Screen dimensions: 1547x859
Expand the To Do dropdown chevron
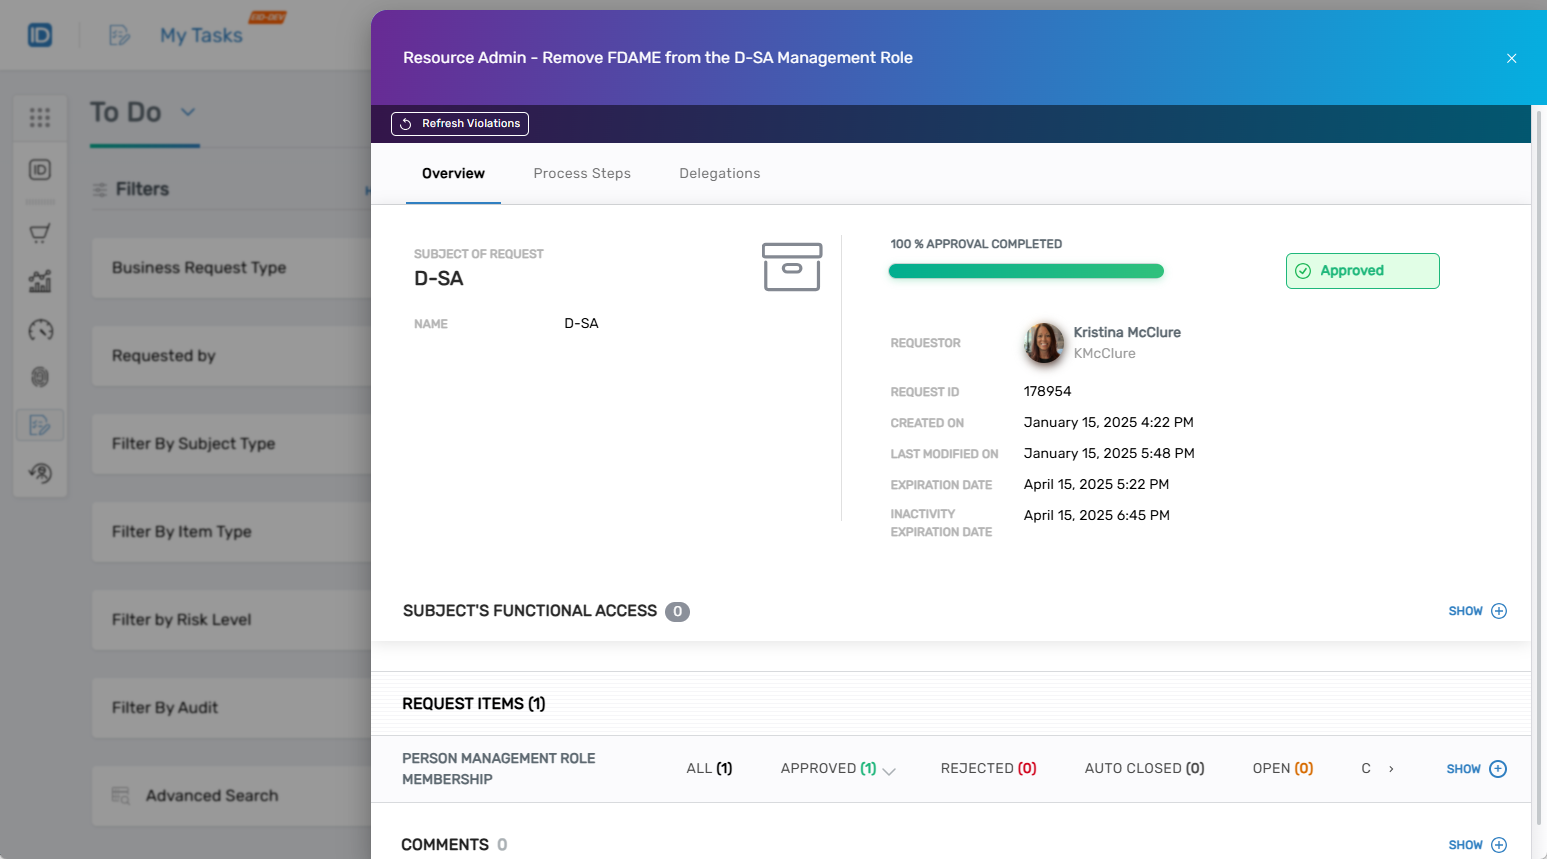click(x=188, y=112)
